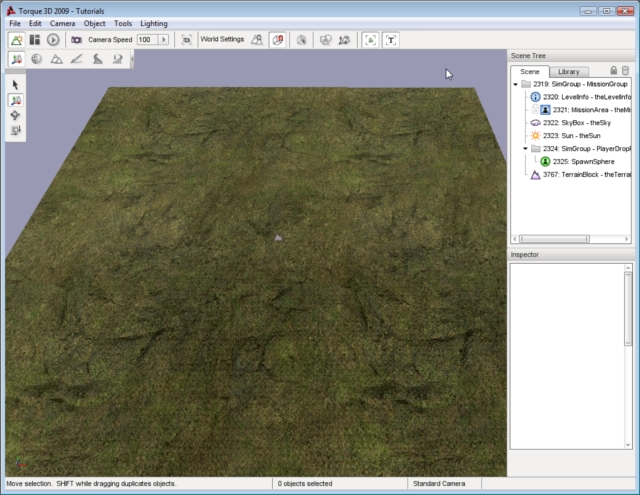
Task: Open the Camera Speed dropdown arrow
Action: (163, 40)
